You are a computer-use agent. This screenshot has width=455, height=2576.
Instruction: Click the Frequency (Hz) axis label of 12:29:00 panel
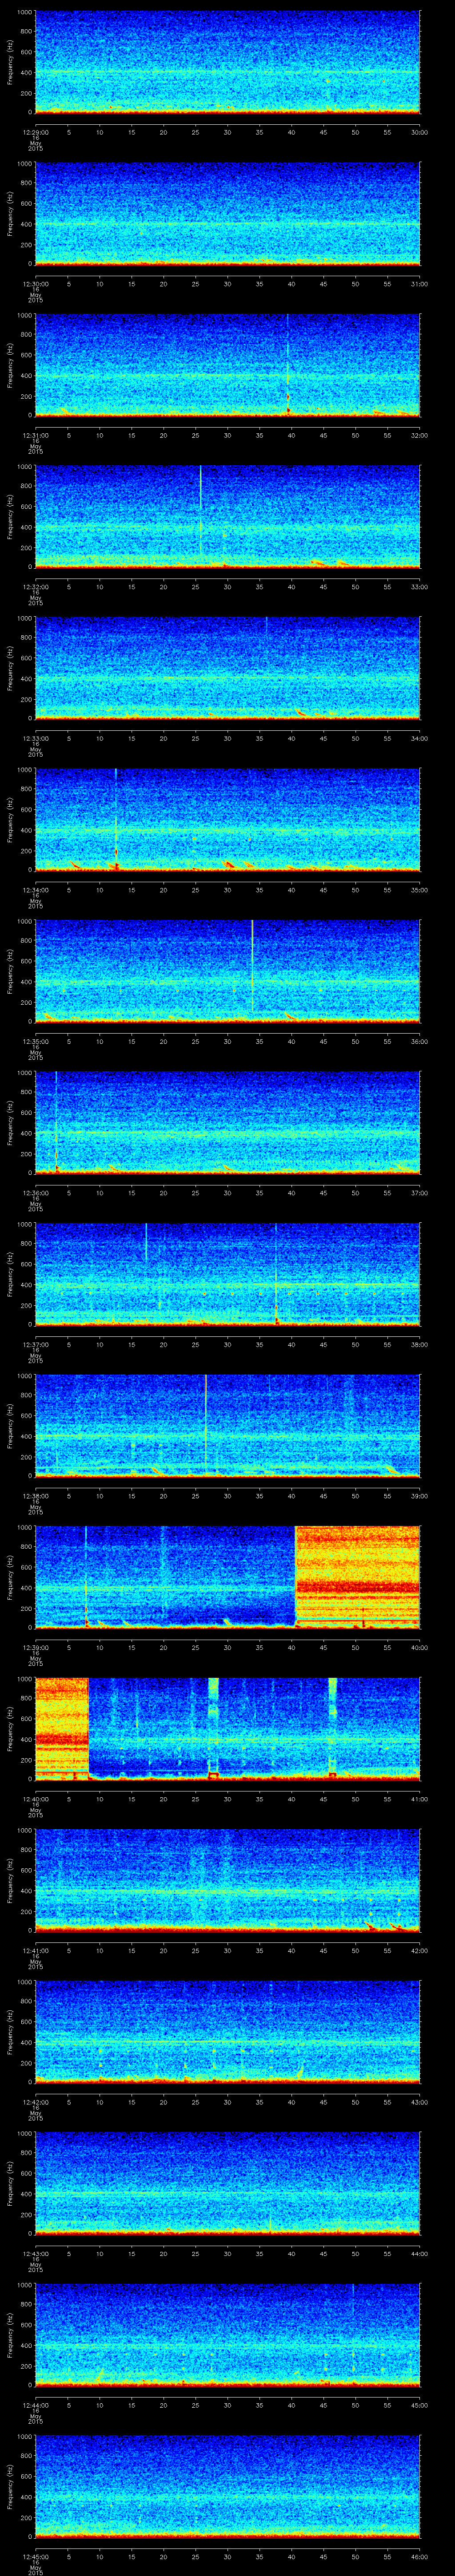pyautogui.click(x=10, y=62)
